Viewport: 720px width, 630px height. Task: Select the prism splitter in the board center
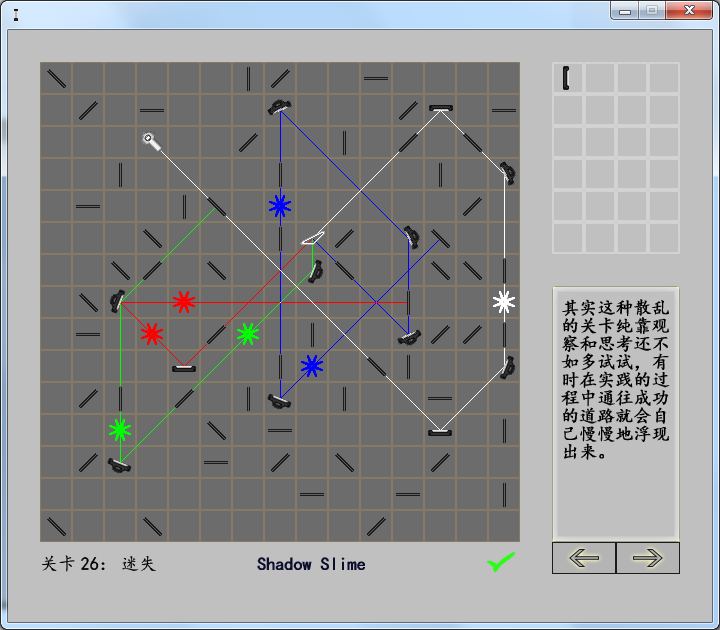click(313, 238)
